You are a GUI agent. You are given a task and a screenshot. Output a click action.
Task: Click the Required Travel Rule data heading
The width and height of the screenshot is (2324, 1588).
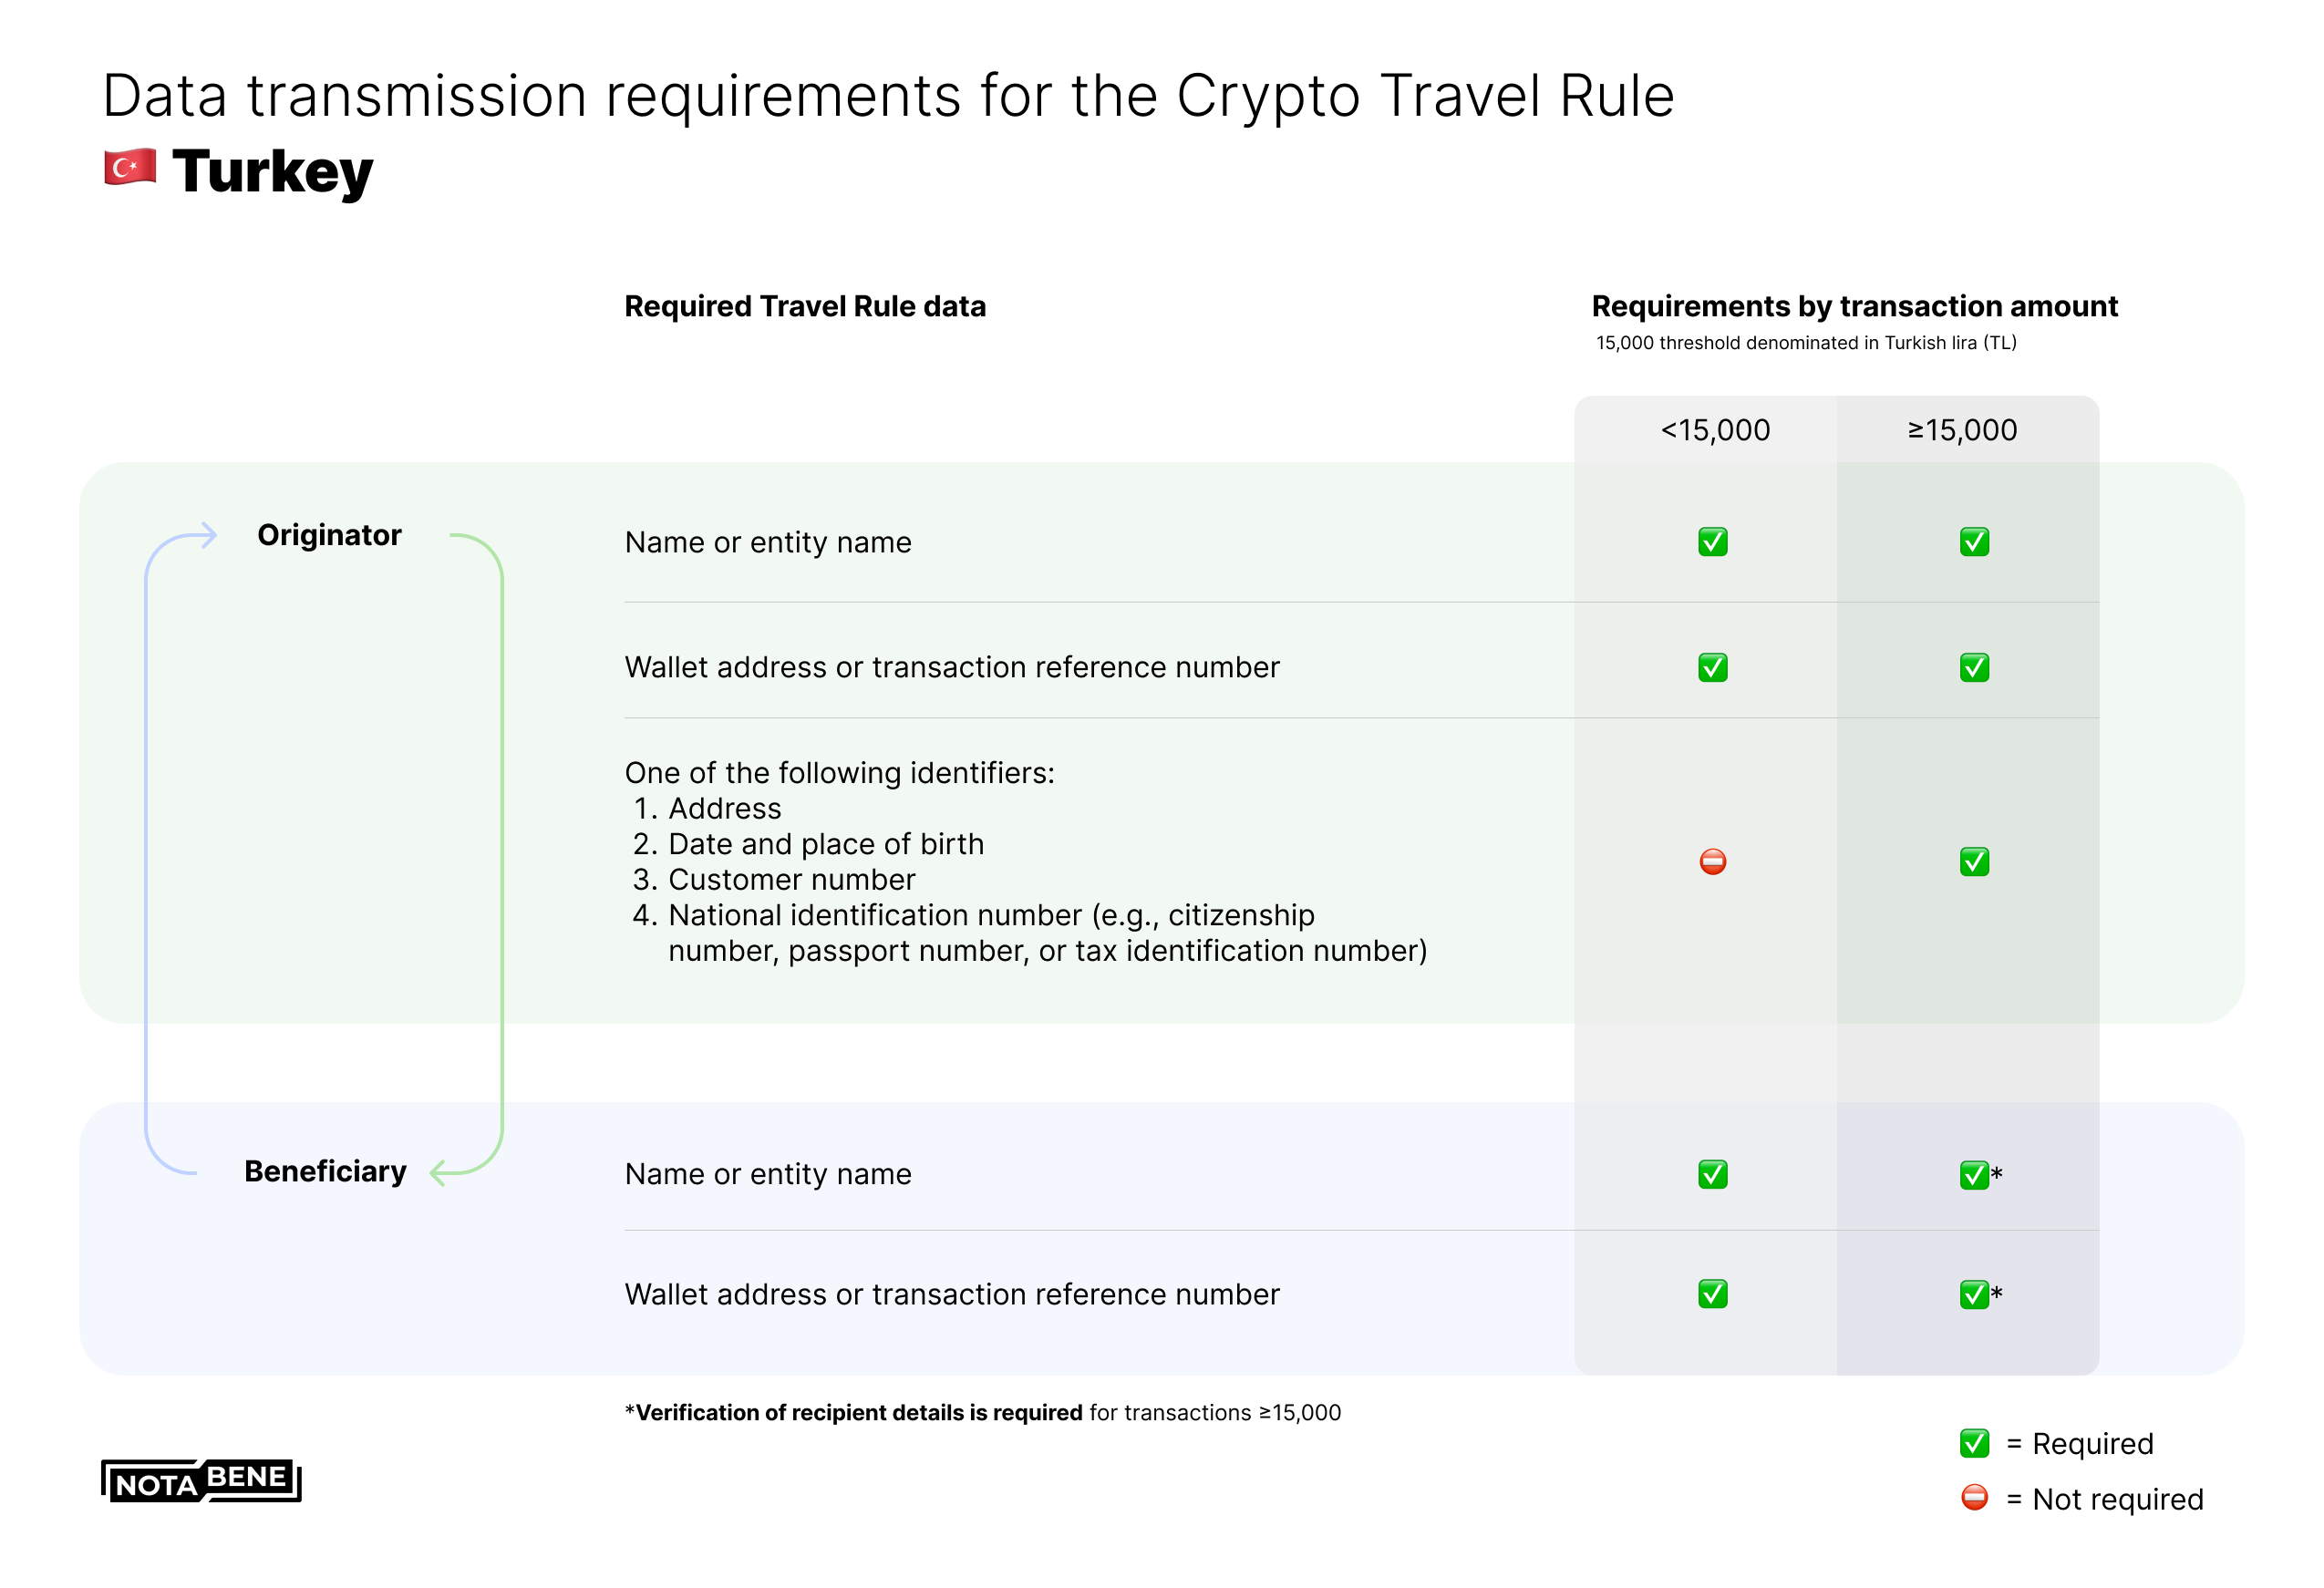coord(804,306)
